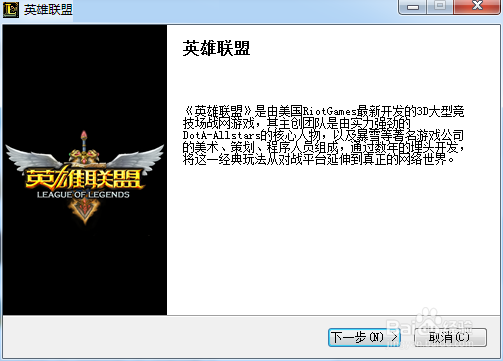The height and width of the screenshot is (361, 503).
Task: Click the paragraph describing RiotGames
Action: coord(323,135)
